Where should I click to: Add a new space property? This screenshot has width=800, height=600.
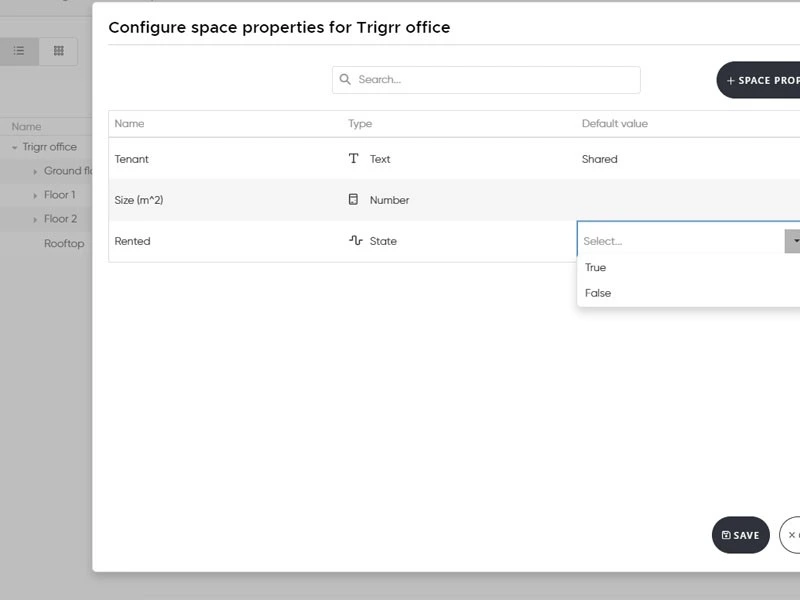pos(760,80)
